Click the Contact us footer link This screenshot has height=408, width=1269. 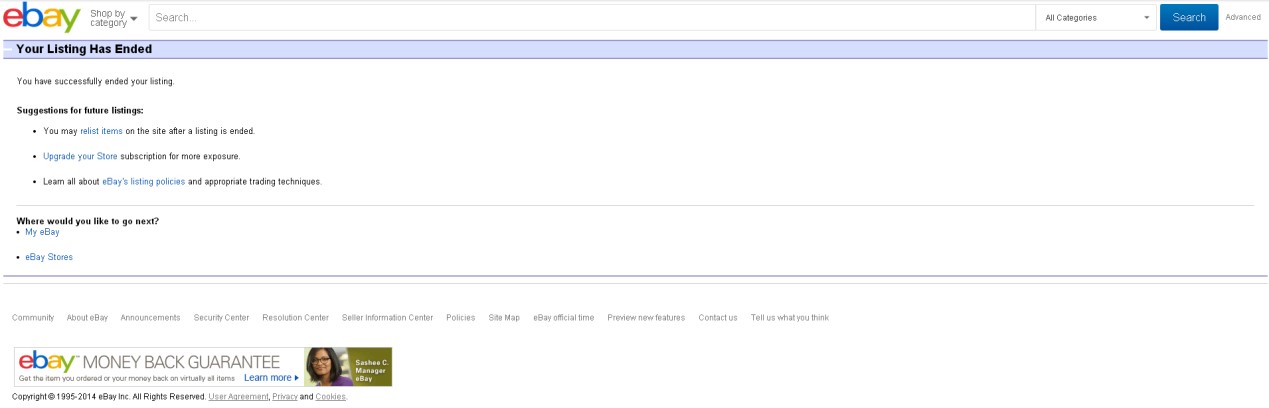[718, 318]
